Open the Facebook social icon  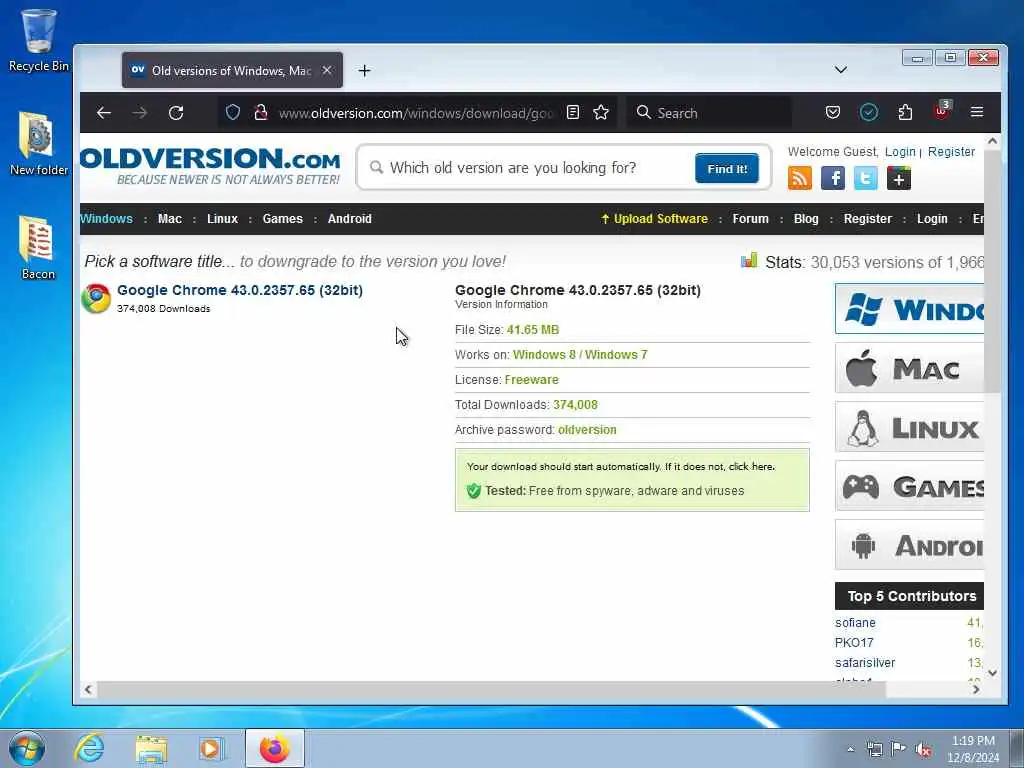pyautogui.click(x=833, y=178)
